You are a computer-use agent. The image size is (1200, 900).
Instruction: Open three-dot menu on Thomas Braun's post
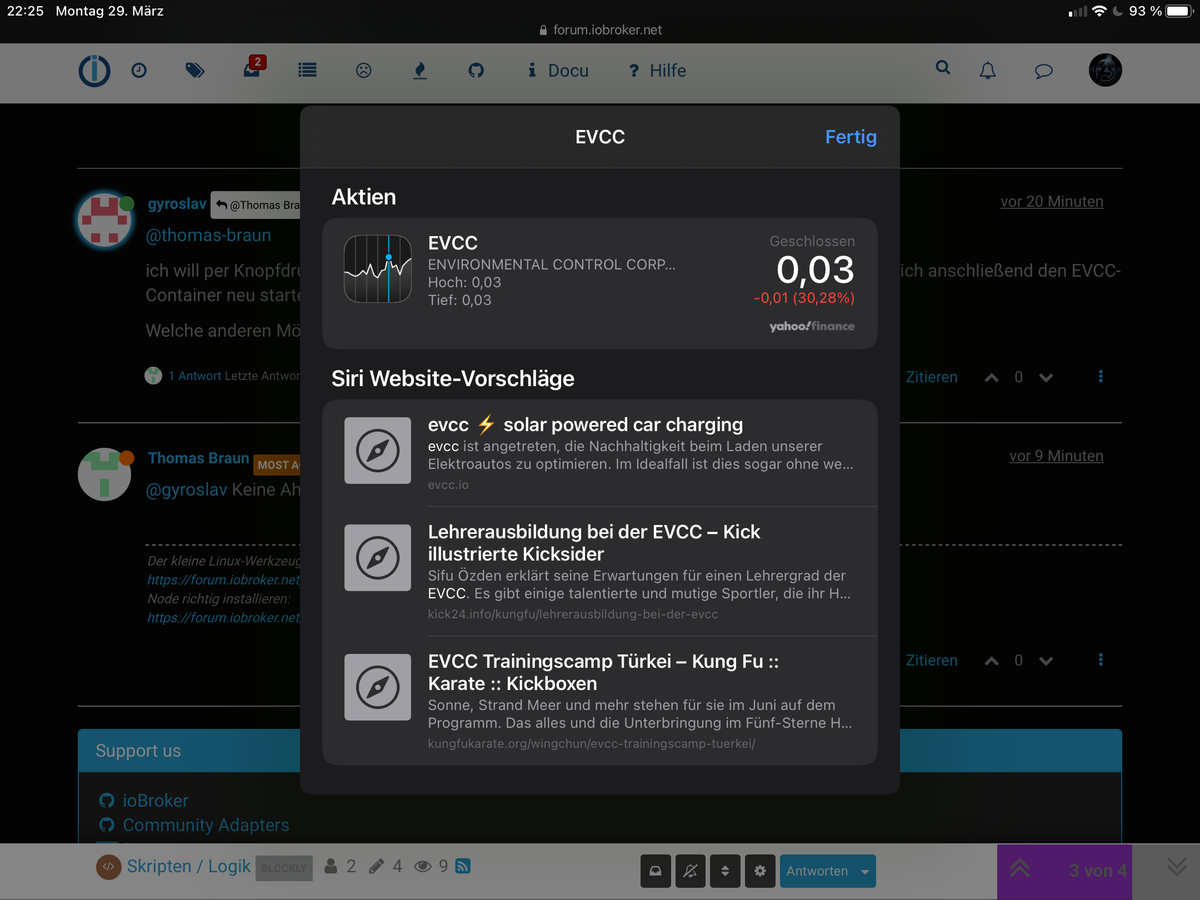coord(1100,660)
